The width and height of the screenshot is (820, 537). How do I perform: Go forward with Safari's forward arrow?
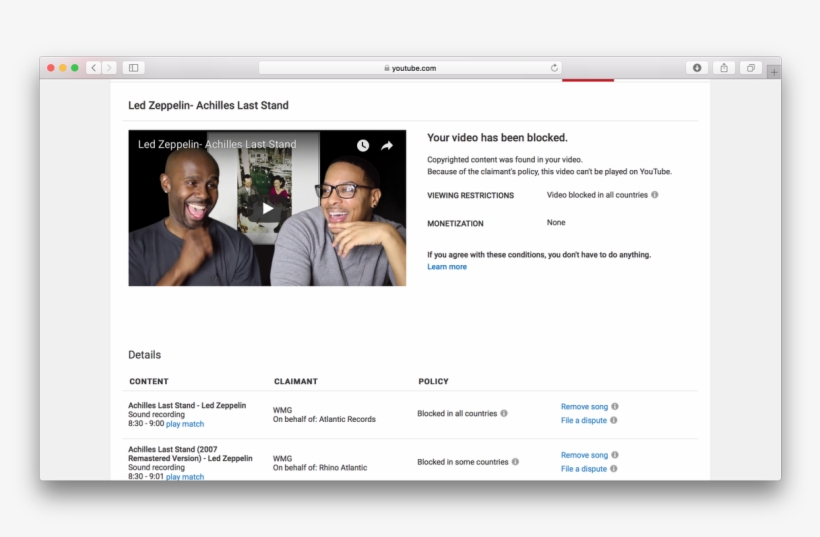109,68
